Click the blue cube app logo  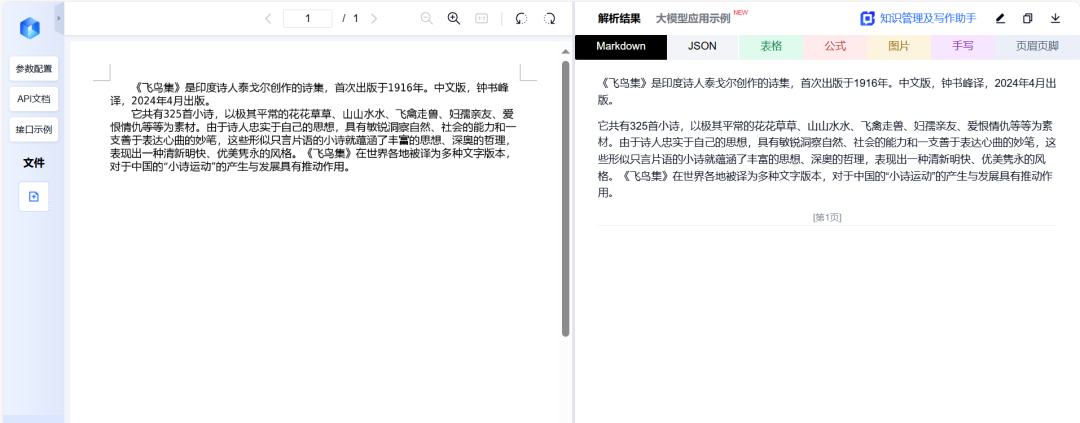[30, 28]
